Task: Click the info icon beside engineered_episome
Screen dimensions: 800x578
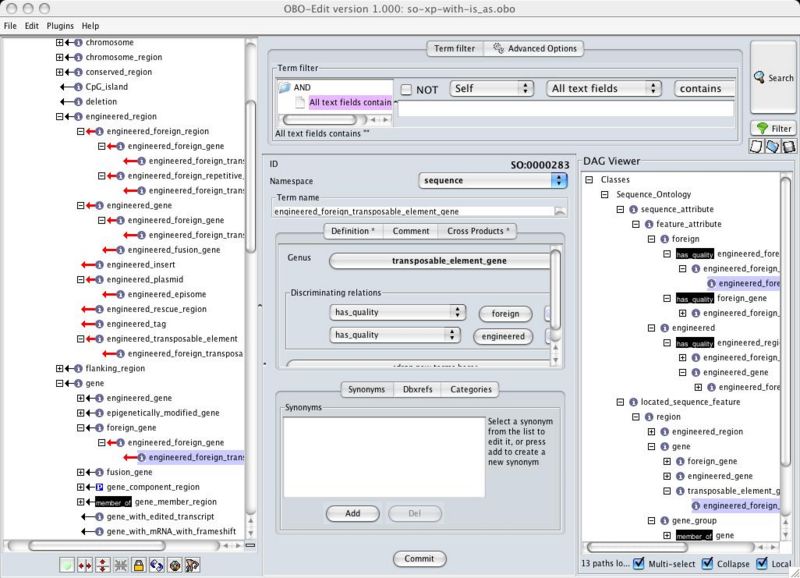Action: coord(120,294)
